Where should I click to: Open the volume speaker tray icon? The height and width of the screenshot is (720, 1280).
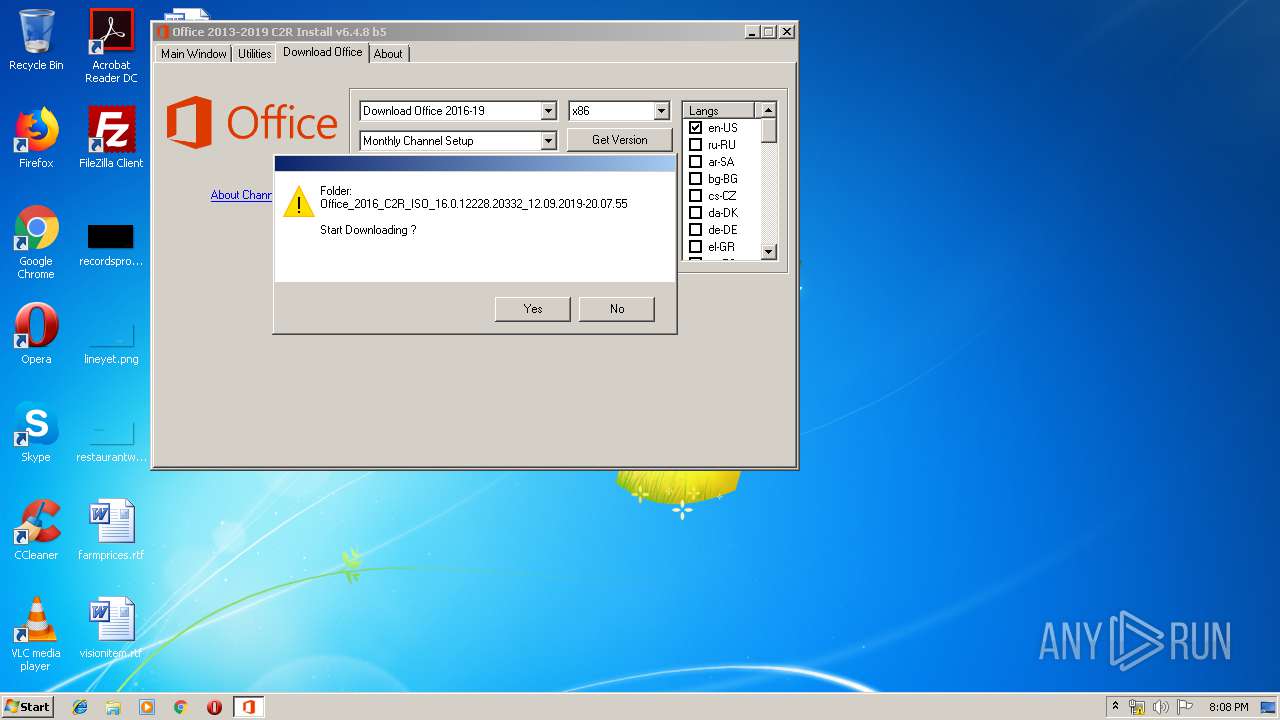[1161, 707]
